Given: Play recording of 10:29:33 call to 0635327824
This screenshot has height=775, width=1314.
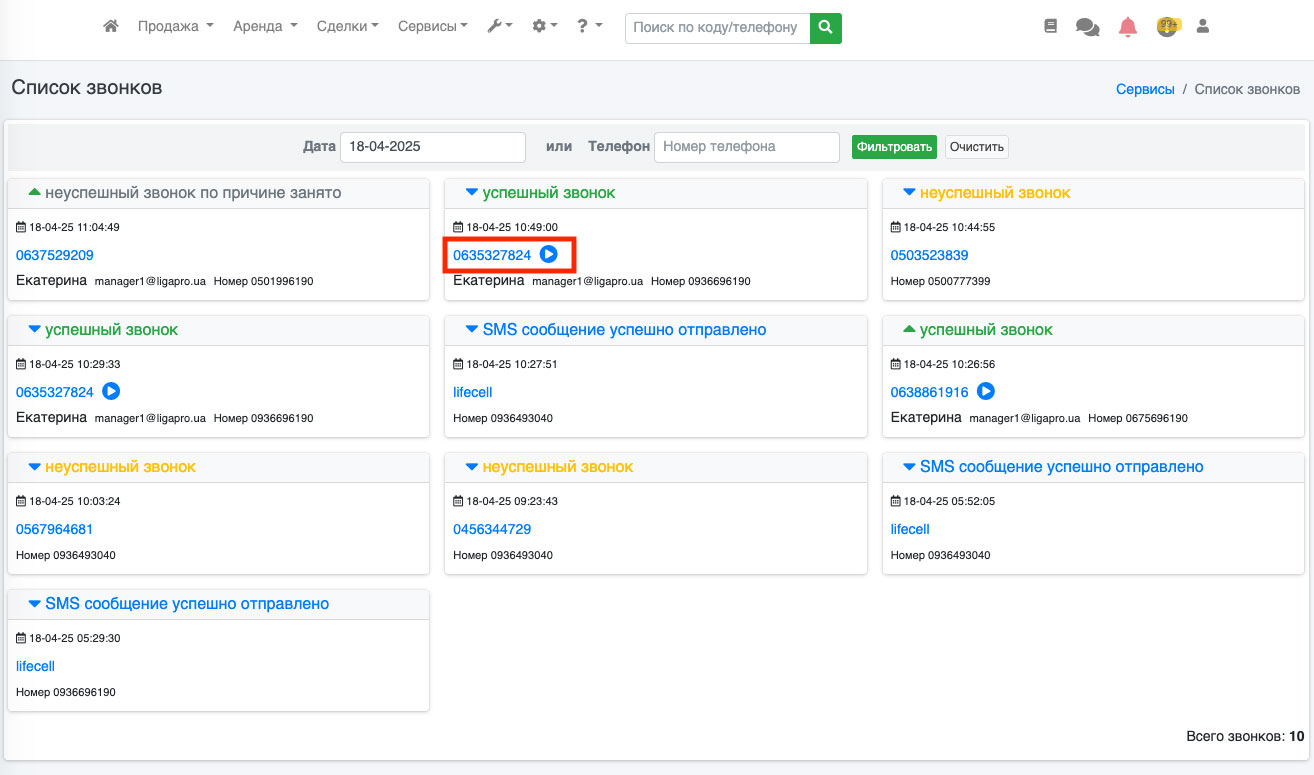Looking at the screenshot, I should coord(111,392).
